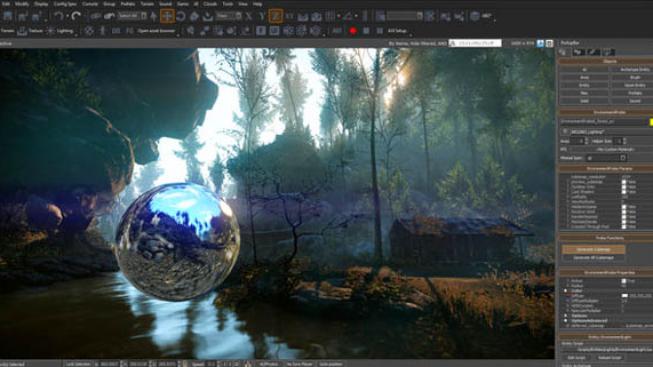Open the Display menu
Screen dimensions: 653x367
point(41,4)
